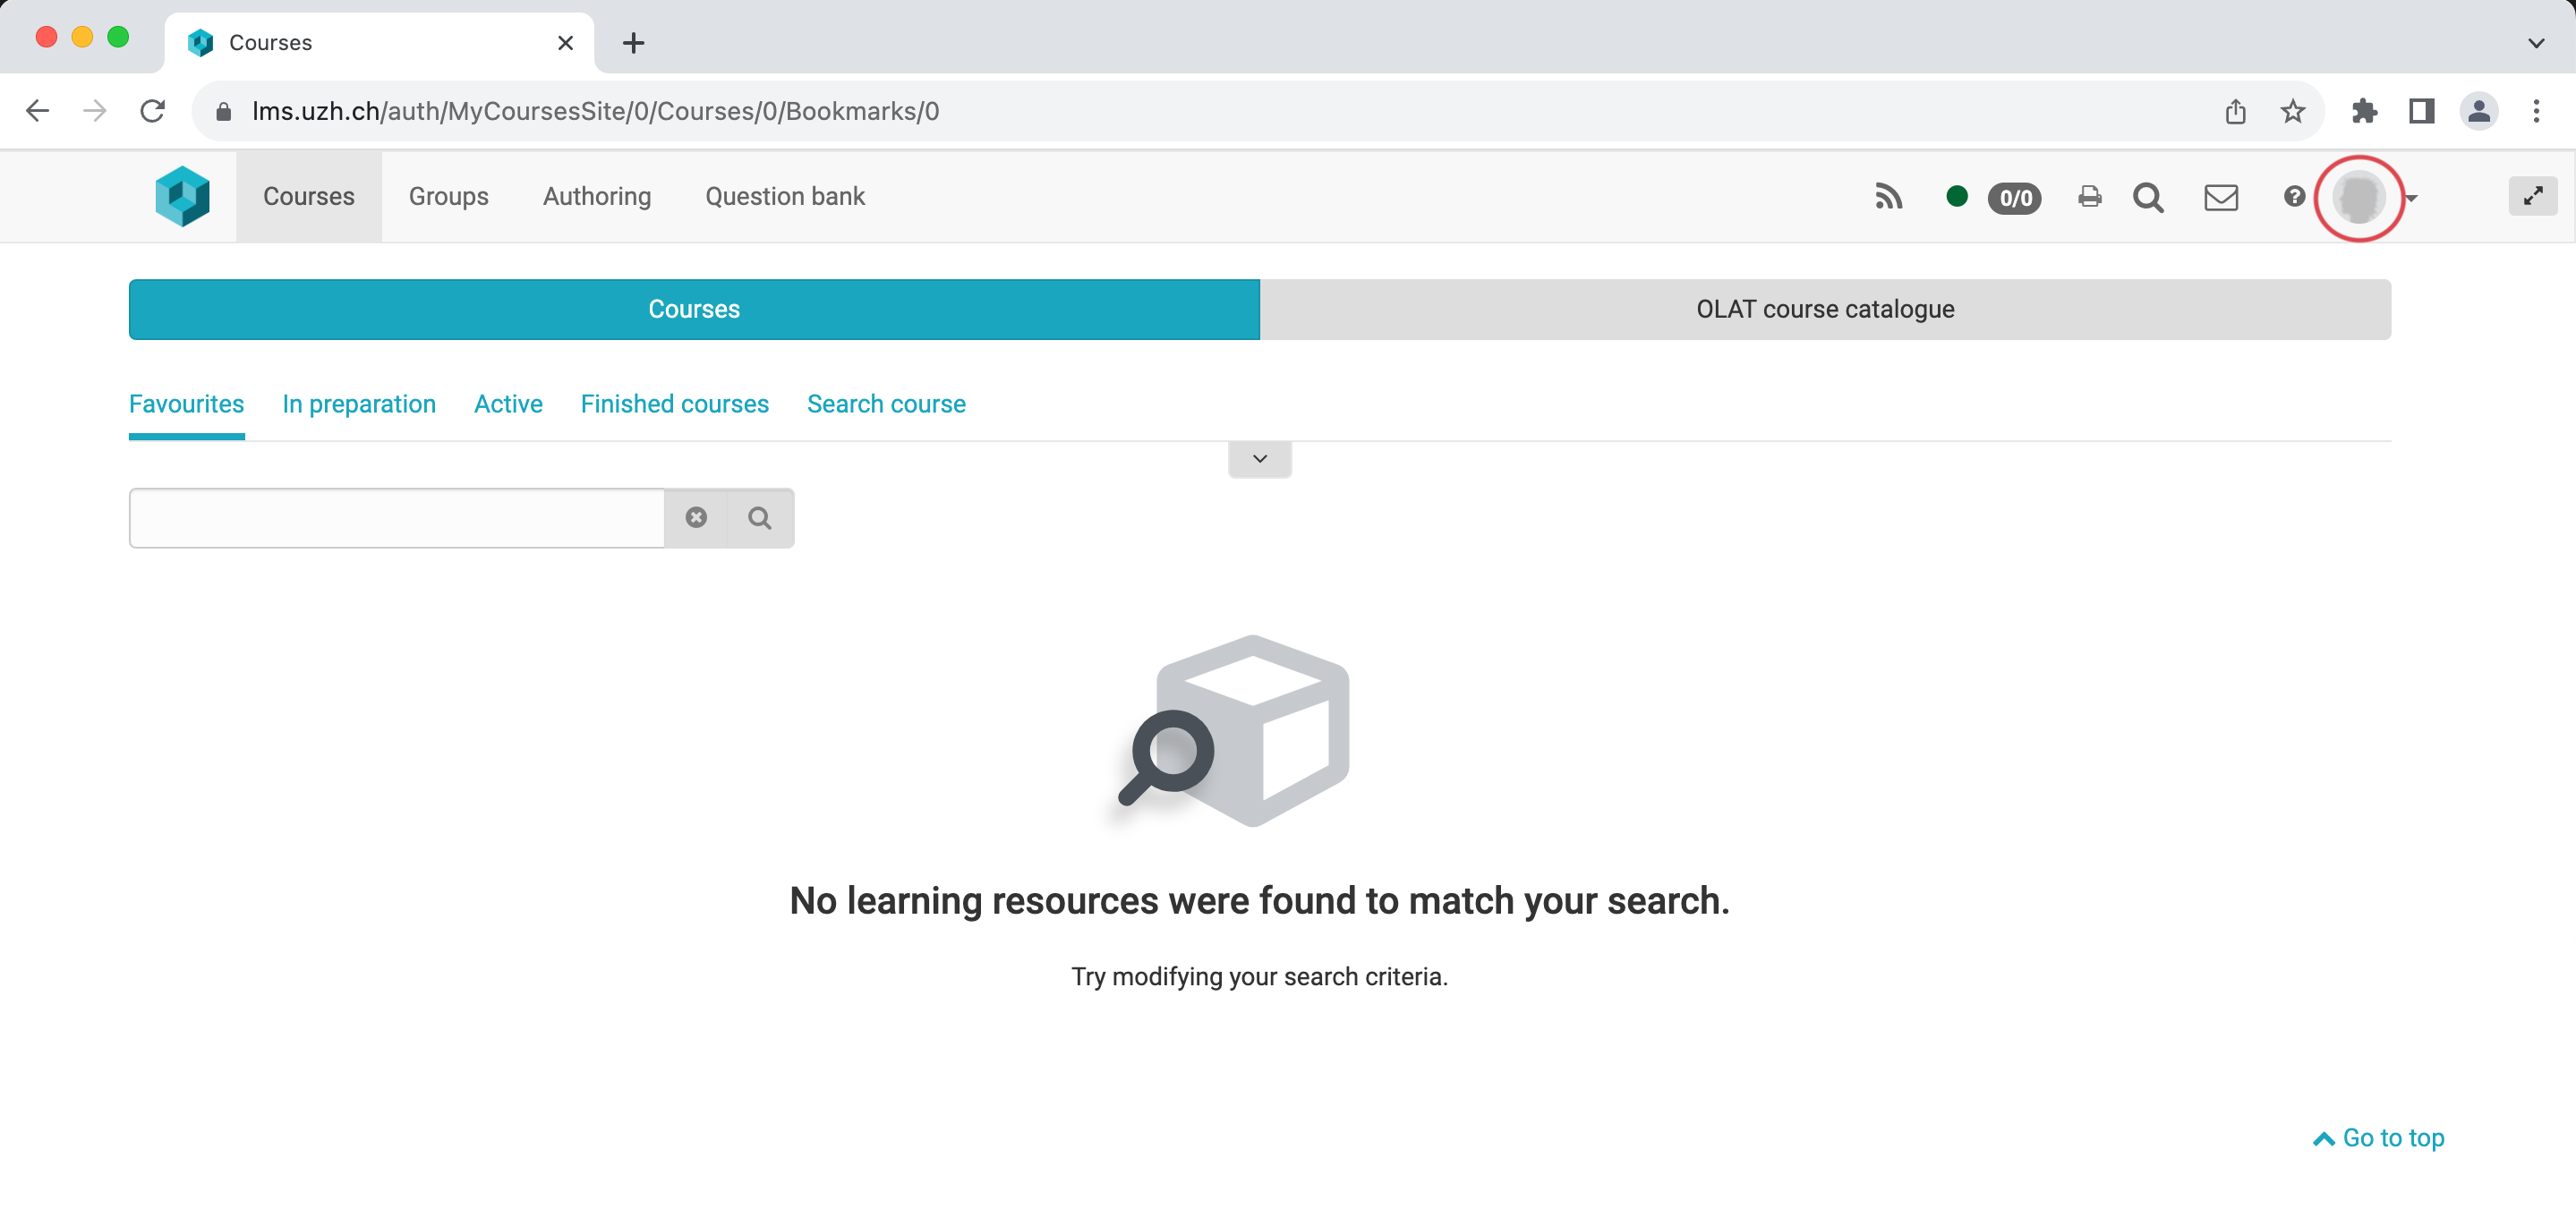Share this page from address bar
The width and height of the screenshot is (2576, 1226).
(2236, 111)
